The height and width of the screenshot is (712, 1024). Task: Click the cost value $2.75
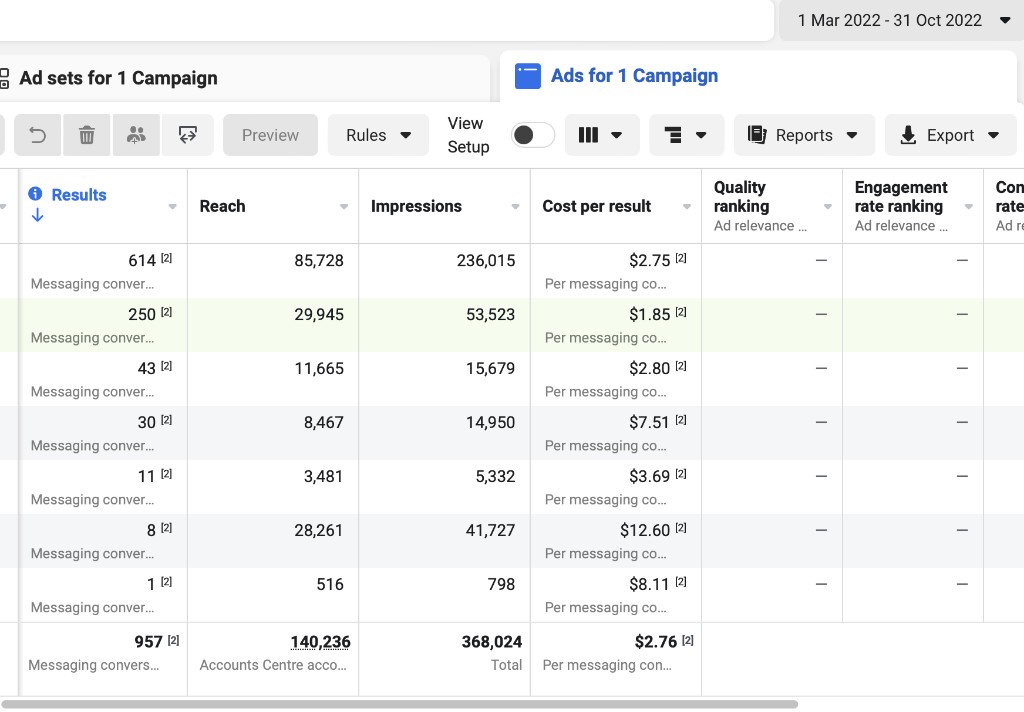[650, 261]
